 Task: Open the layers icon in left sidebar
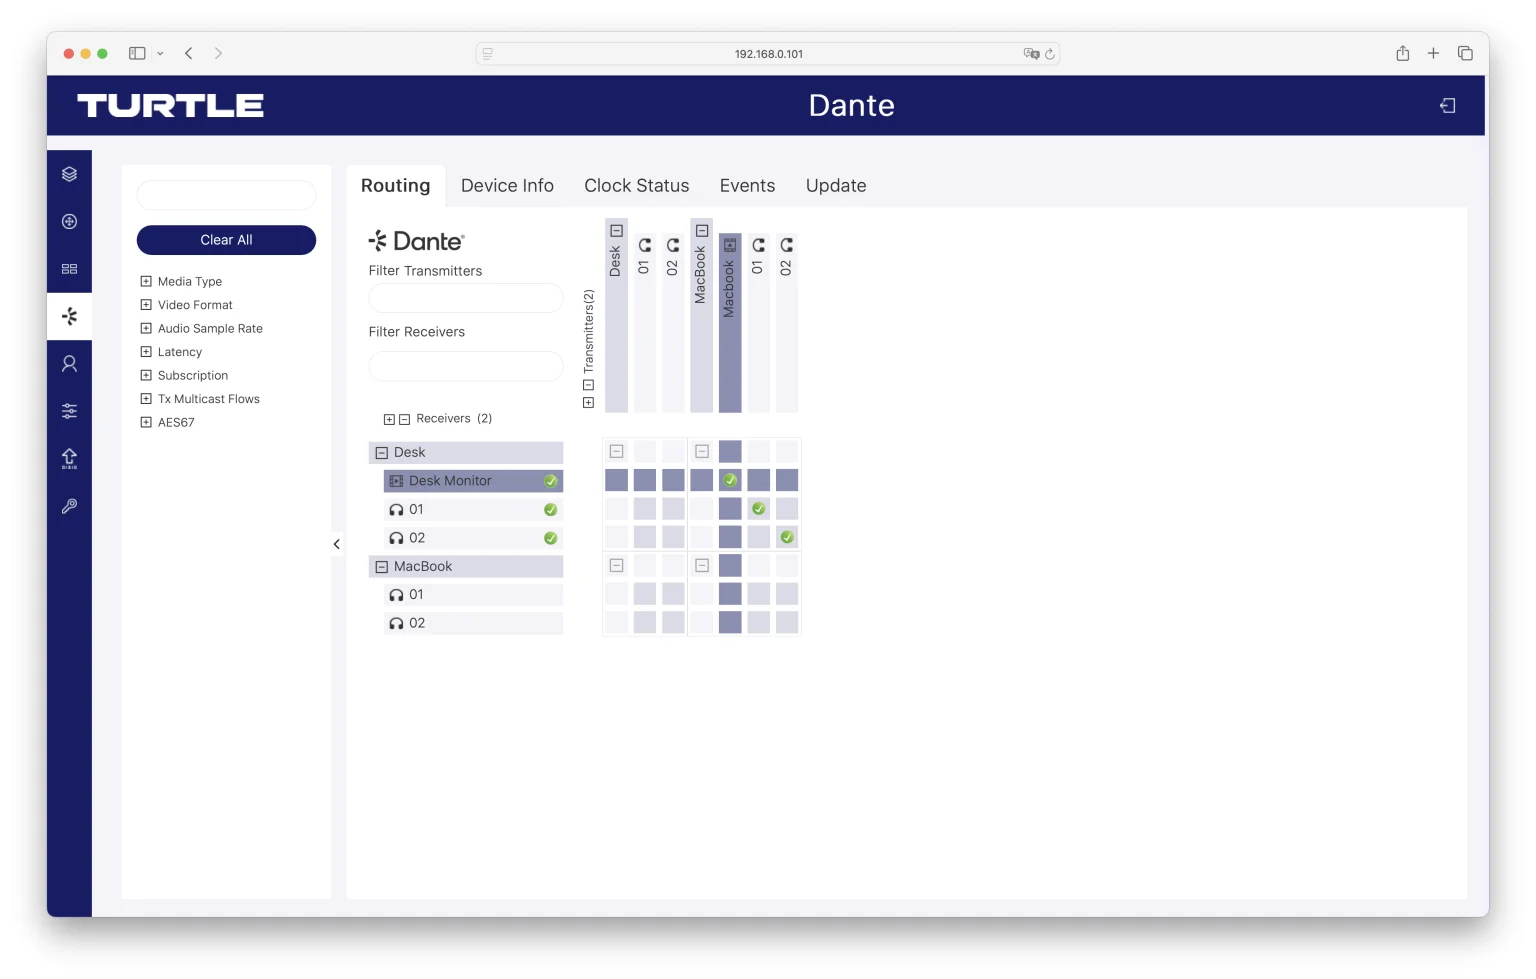[x=69, y=174]
